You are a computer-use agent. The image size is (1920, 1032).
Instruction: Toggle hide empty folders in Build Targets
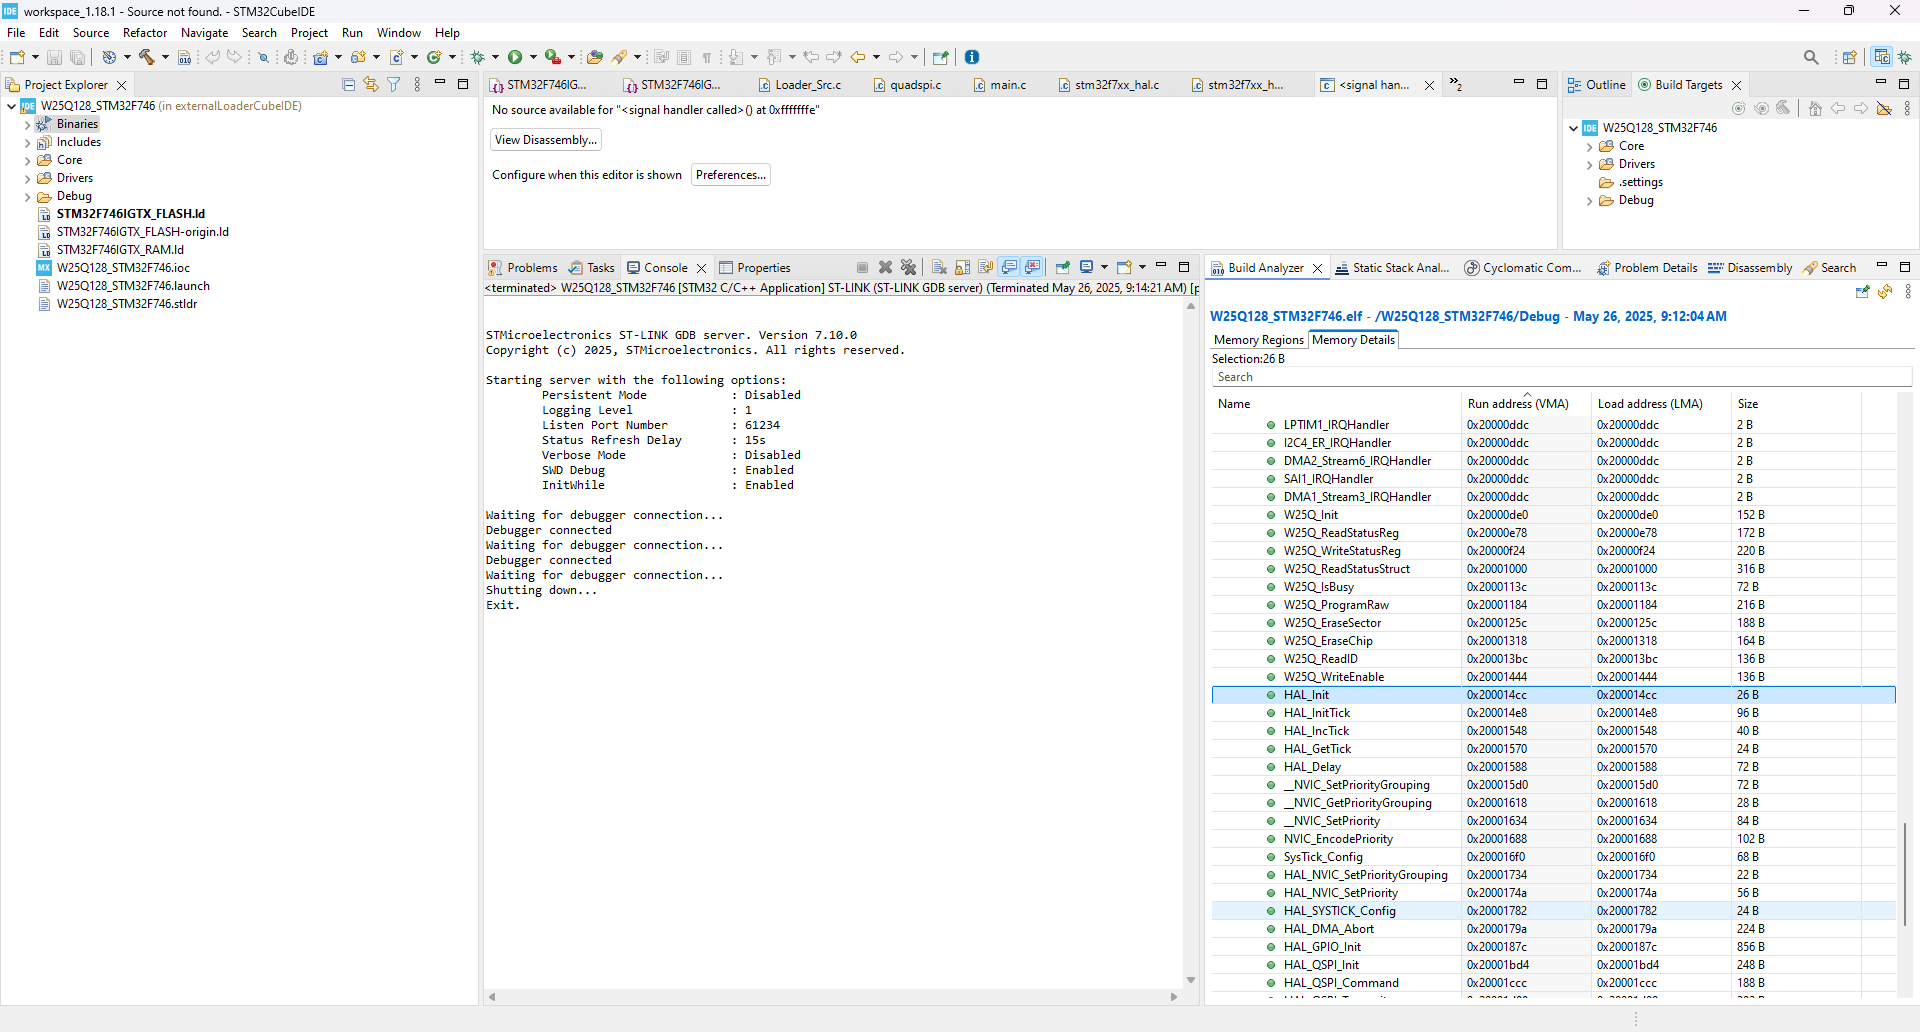click(x=1884, y=108)
